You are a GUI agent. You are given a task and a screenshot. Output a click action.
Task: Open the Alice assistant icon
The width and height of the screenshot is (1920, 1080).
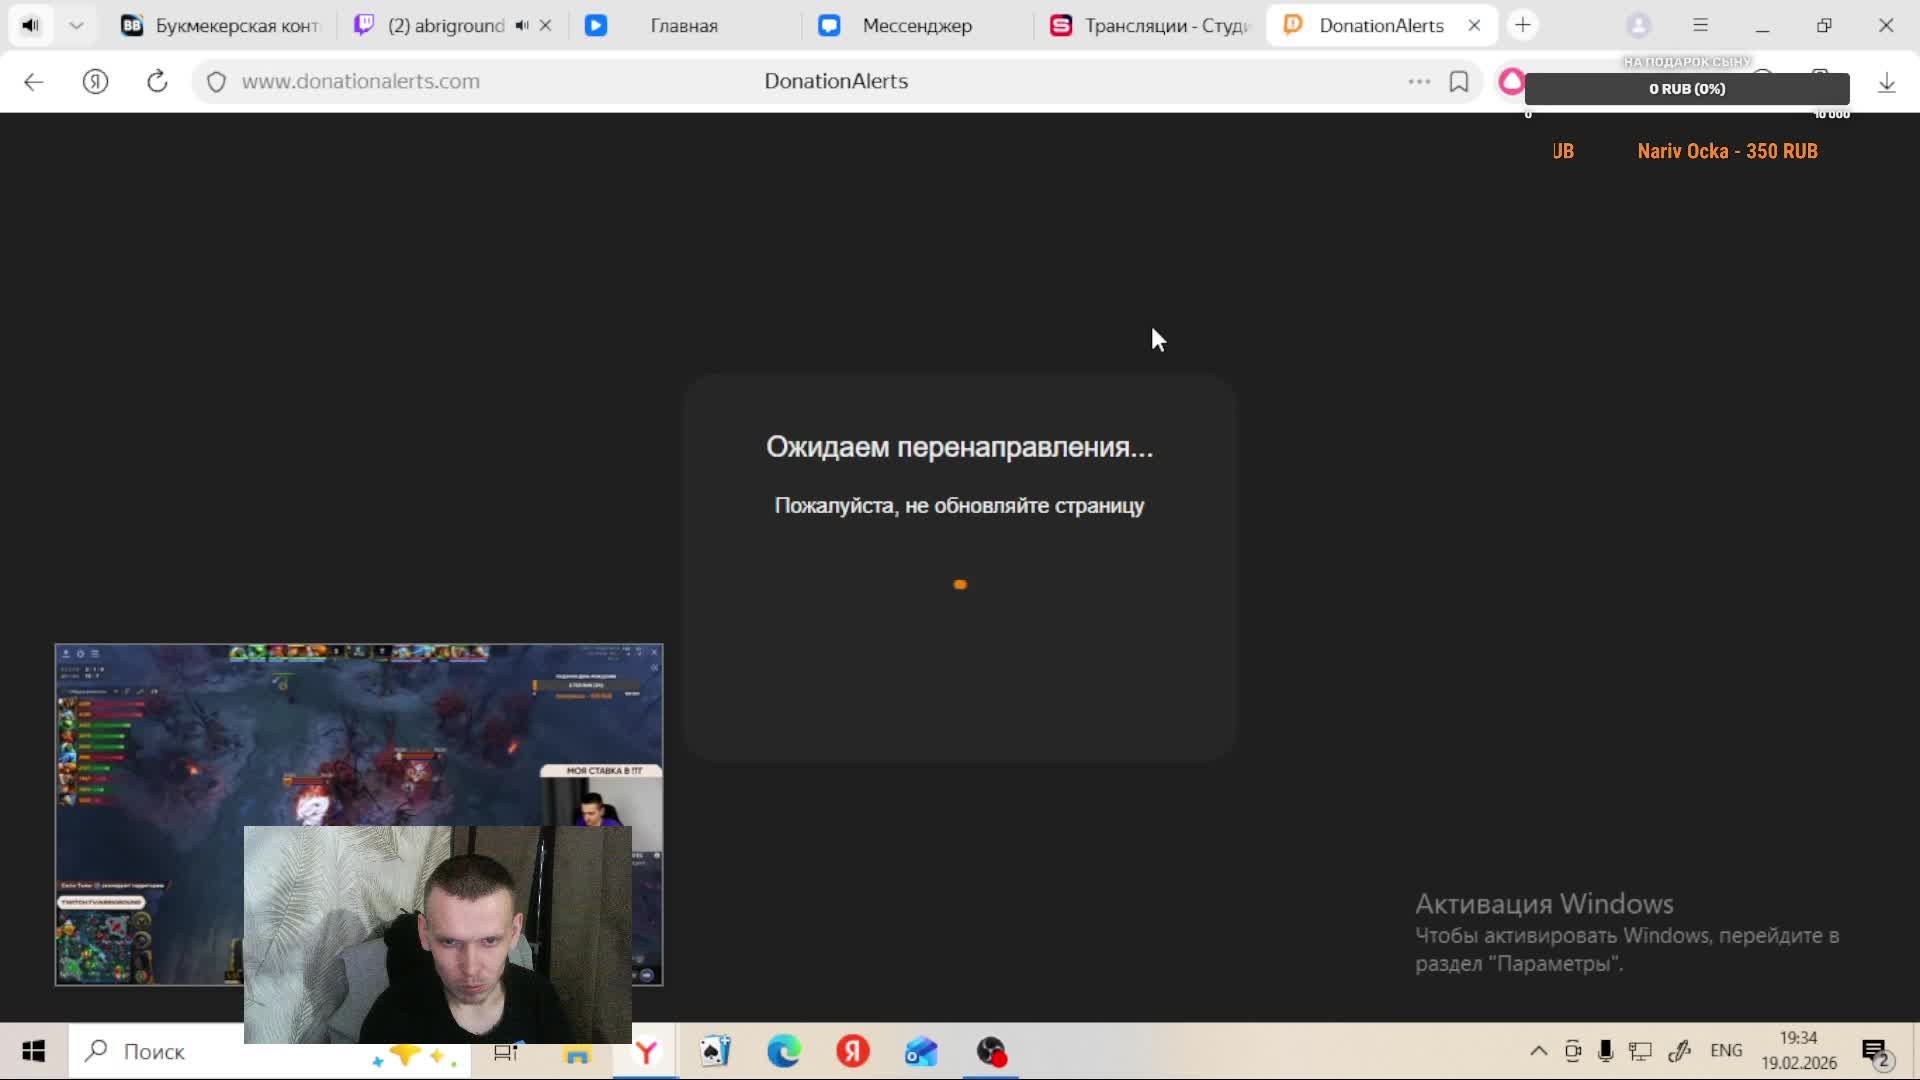tap(1511, 82)
